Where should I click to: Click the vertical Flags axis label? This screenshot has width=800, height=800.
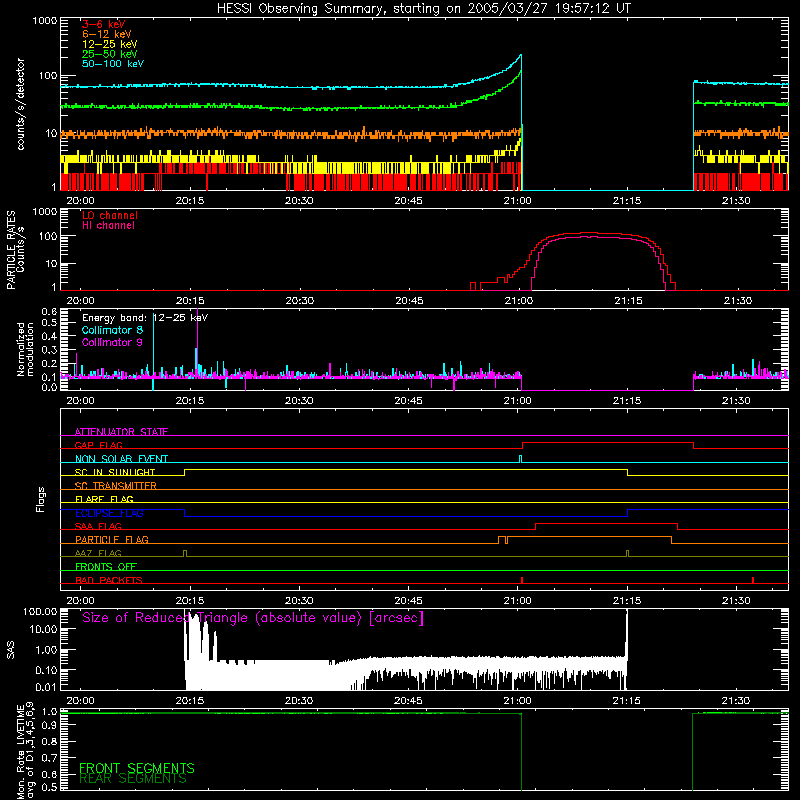(41, 499)
